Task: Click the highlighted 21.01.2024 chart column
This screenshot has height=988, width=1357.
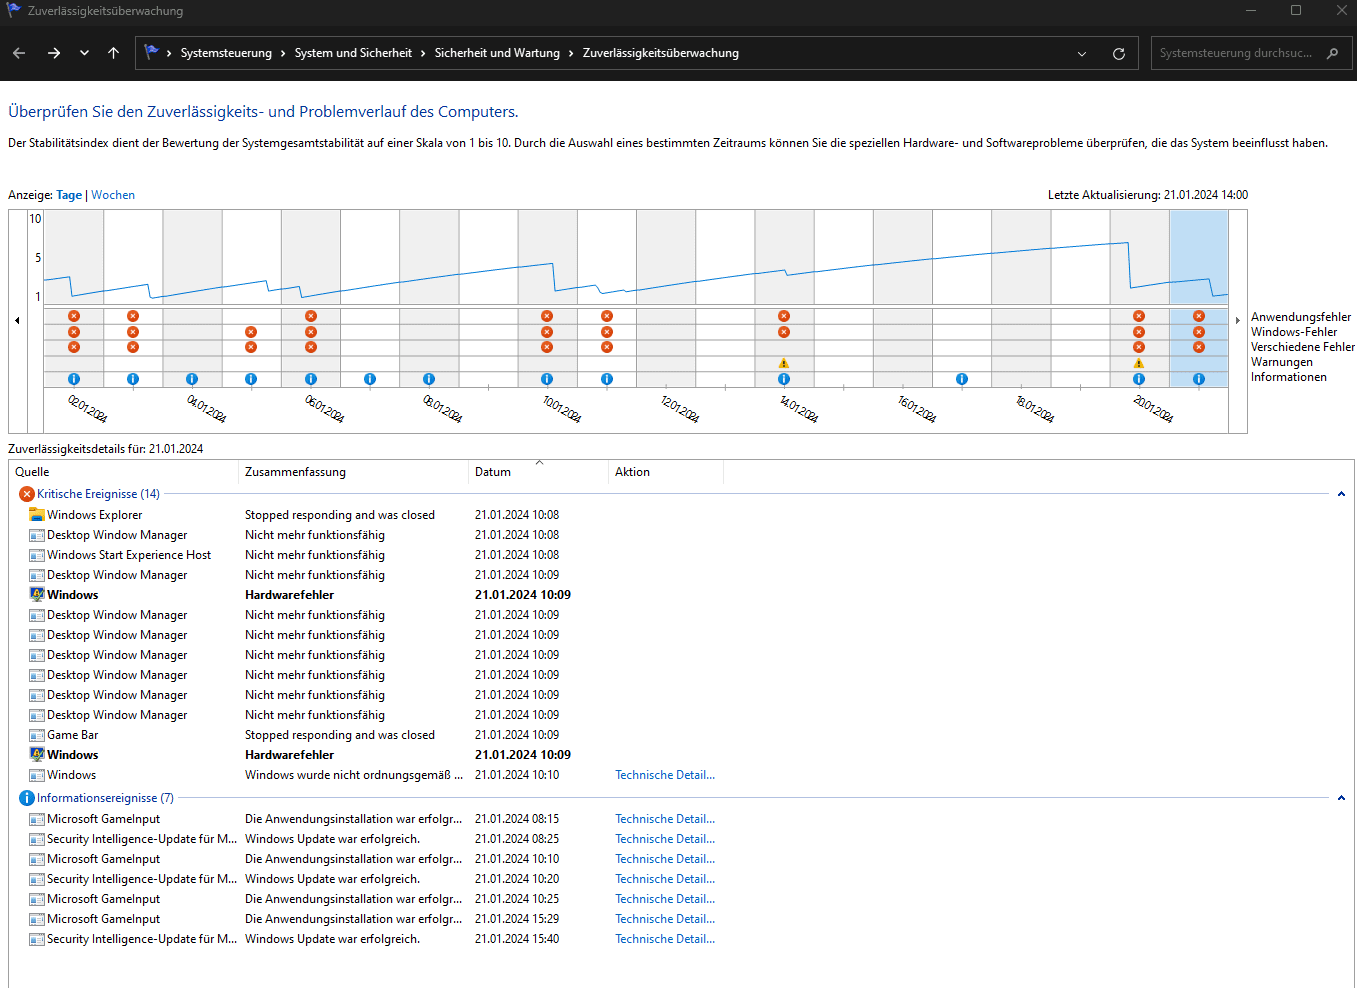Action: tap(1199, 298)
